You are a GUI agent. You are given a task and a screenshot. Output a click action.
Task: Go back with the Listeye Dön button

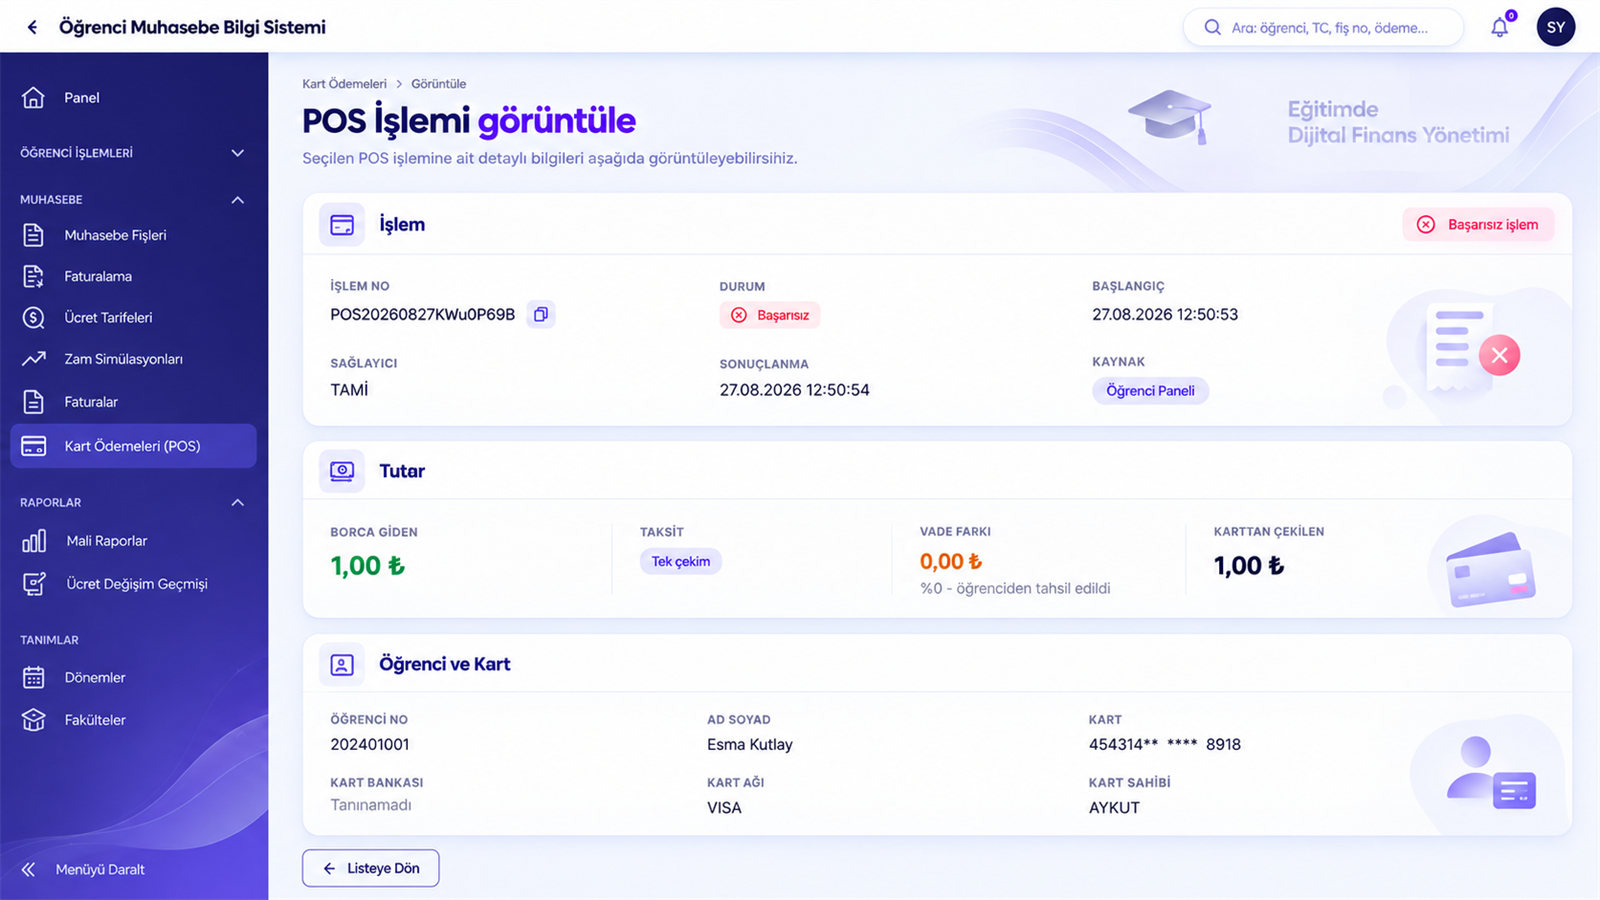pos(371,868)
